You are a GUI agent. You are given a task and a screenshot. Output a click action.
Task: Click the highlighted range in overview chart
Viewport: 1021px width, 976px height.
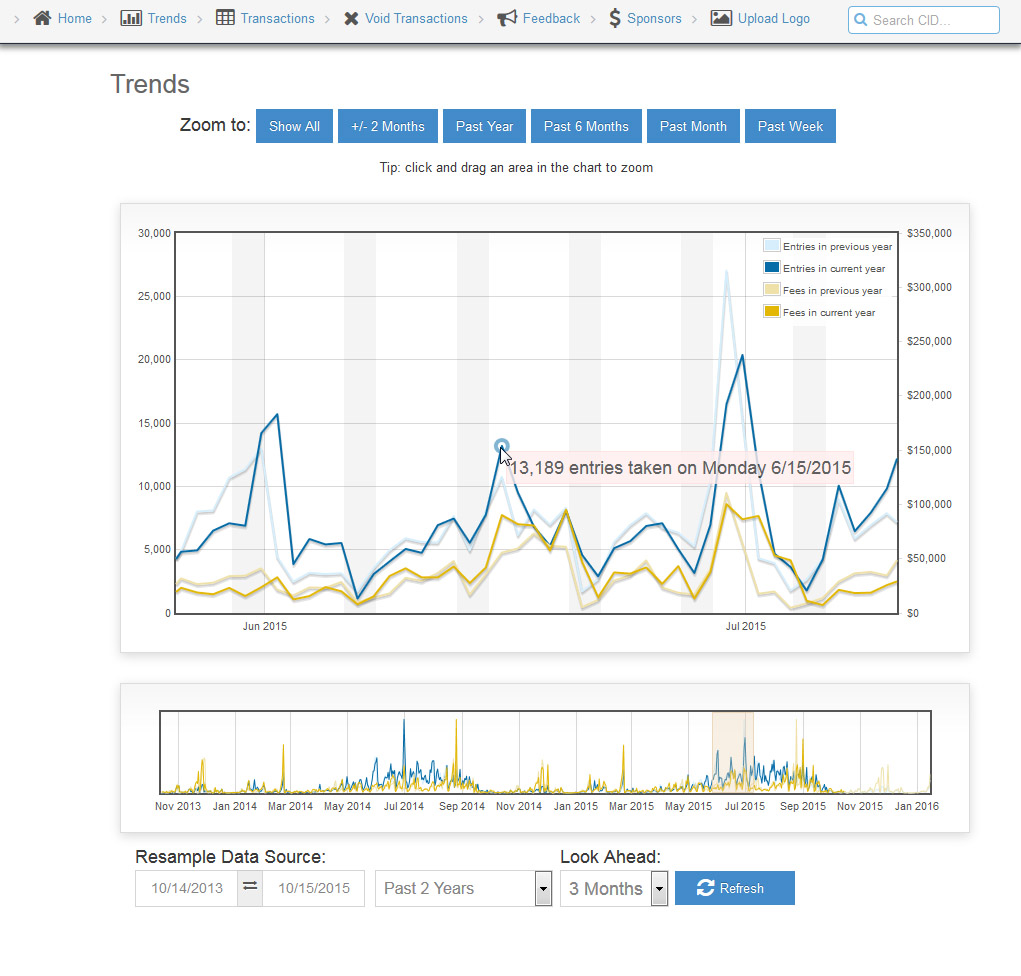[732, 752]
